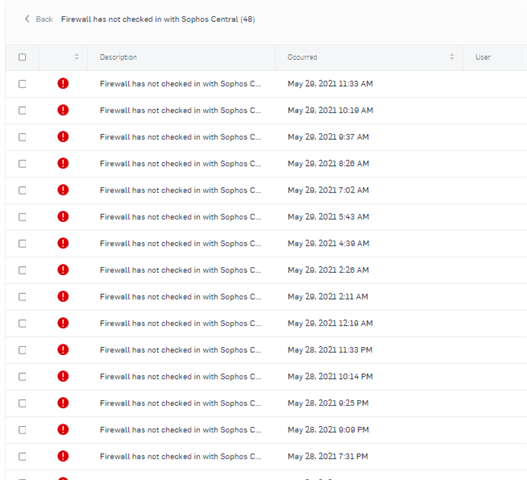The height and width of the screenshot is (480, 527).
Task: Select checkbox for 12:19 AM alert
Action: tap(22, 323)
